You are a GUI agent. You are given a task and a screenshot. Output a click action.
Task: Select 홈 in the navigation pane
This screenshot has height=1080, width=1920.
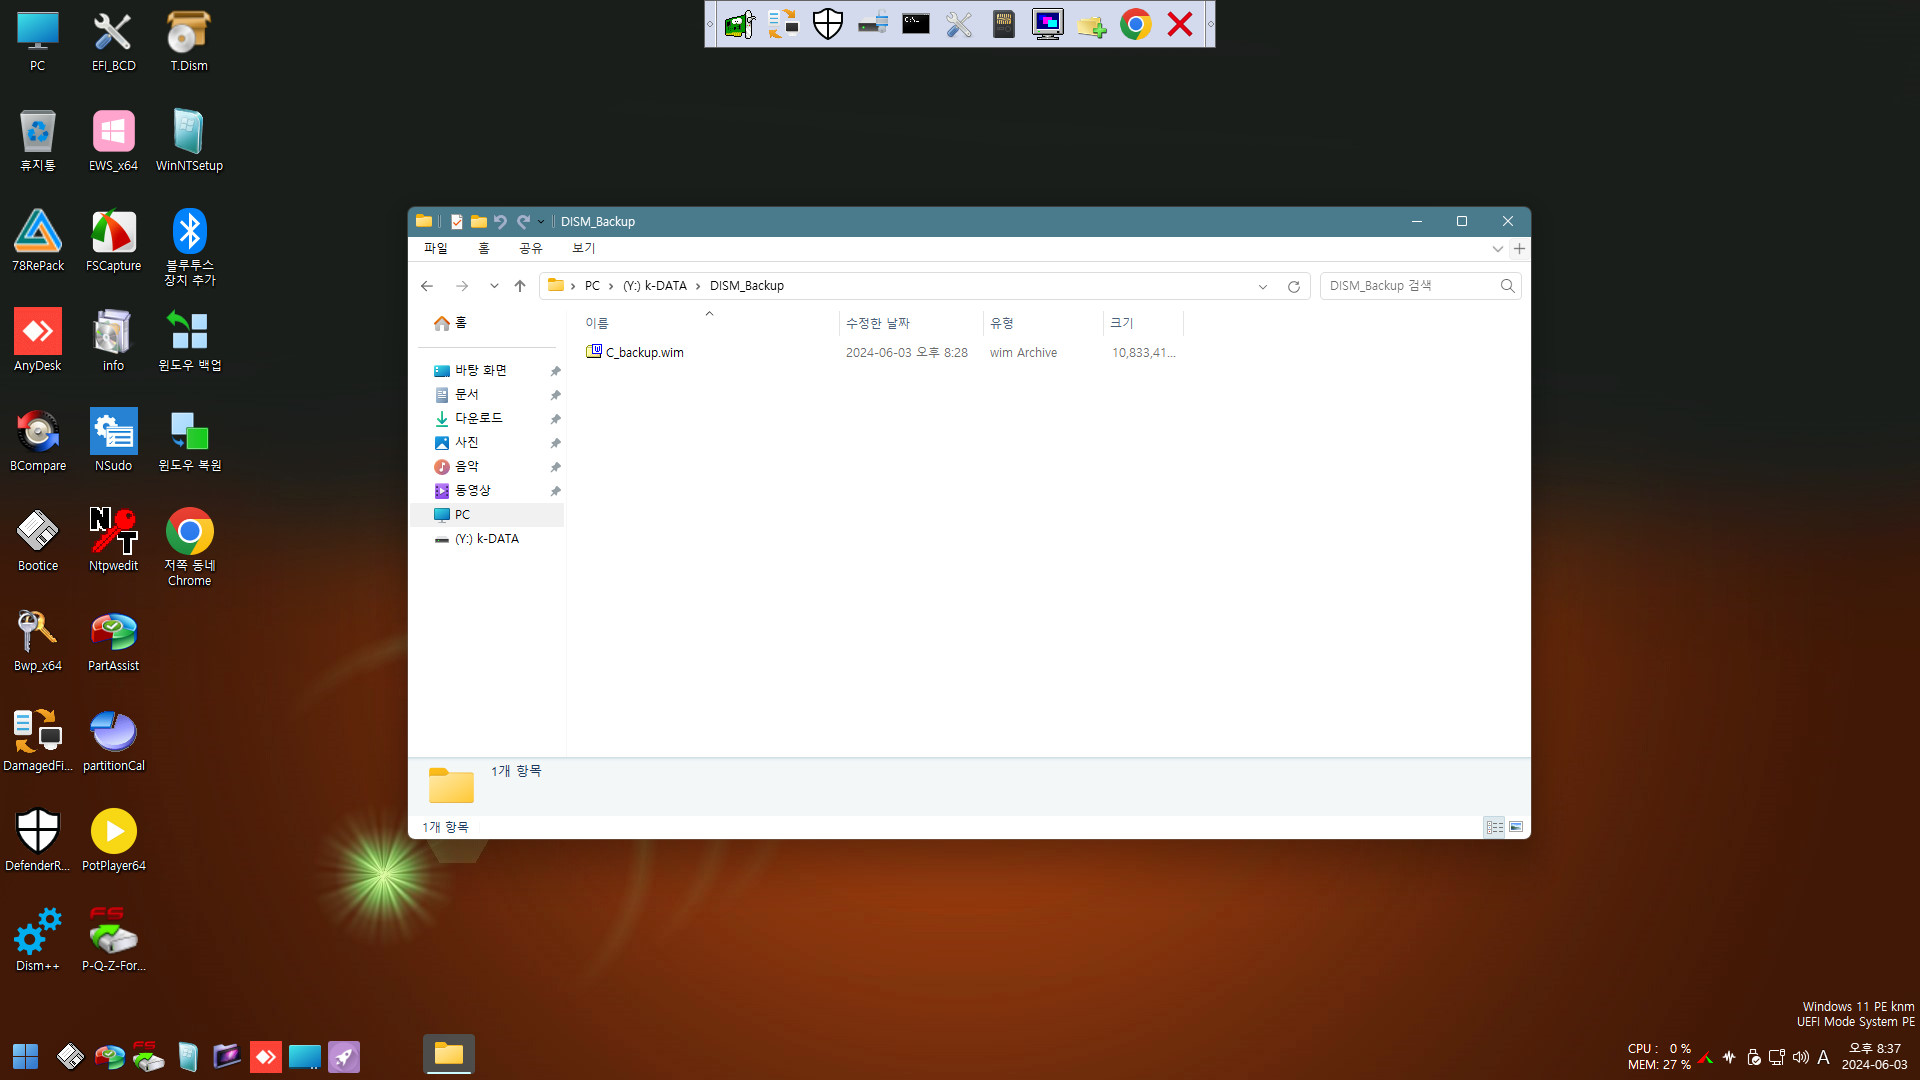pyautogui.click(x=450, y=322)
